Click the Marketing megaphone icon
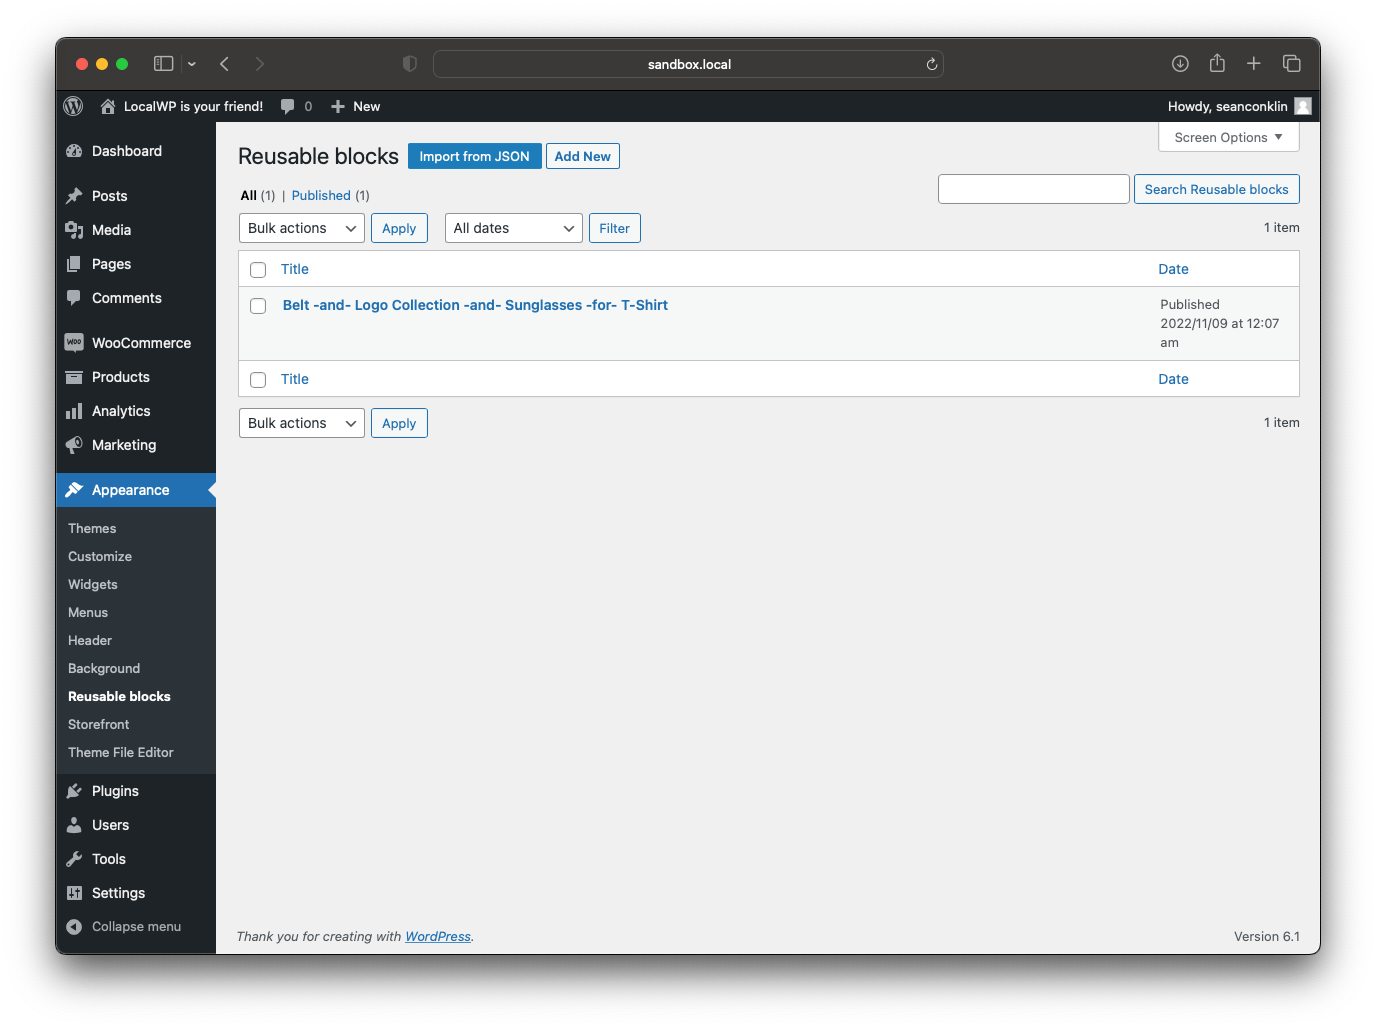The image size is (1376, 1028). [x=74, y=445]
